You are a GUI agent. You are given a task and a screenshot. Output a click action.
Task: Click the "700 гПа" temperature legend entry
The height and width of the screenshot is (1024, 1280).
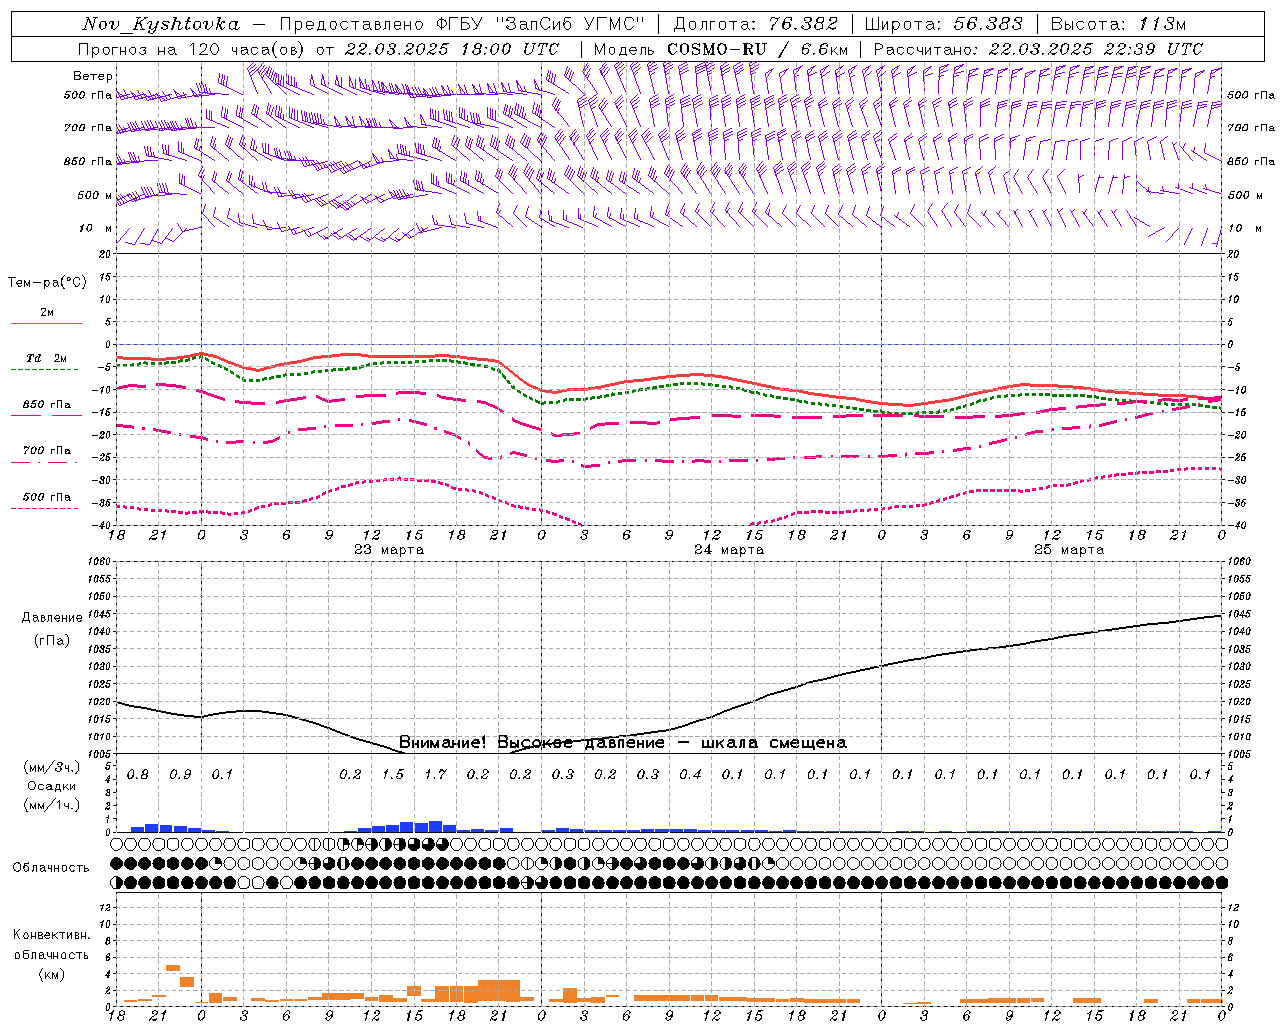tap(47, 450)
